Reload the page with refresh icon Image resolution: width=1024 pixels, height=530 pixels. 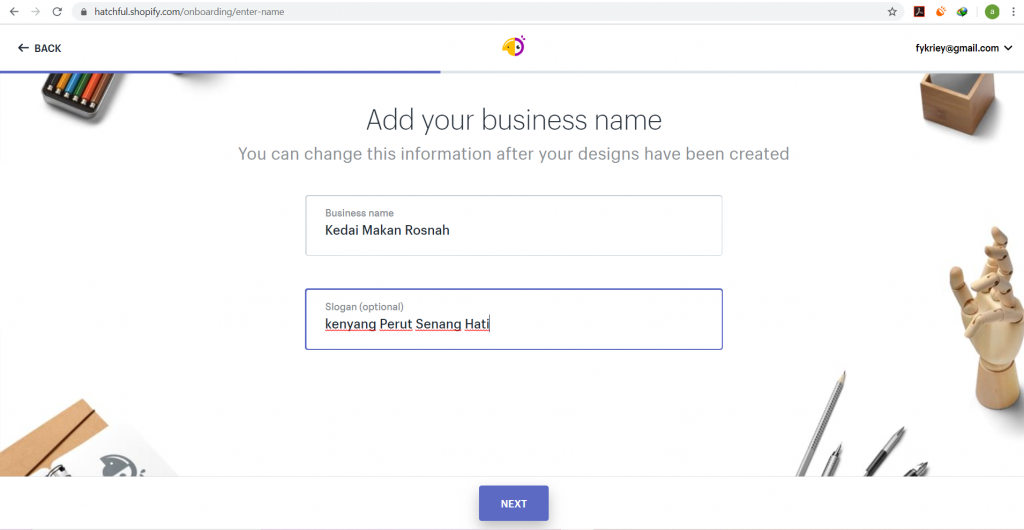coord(57,12)
